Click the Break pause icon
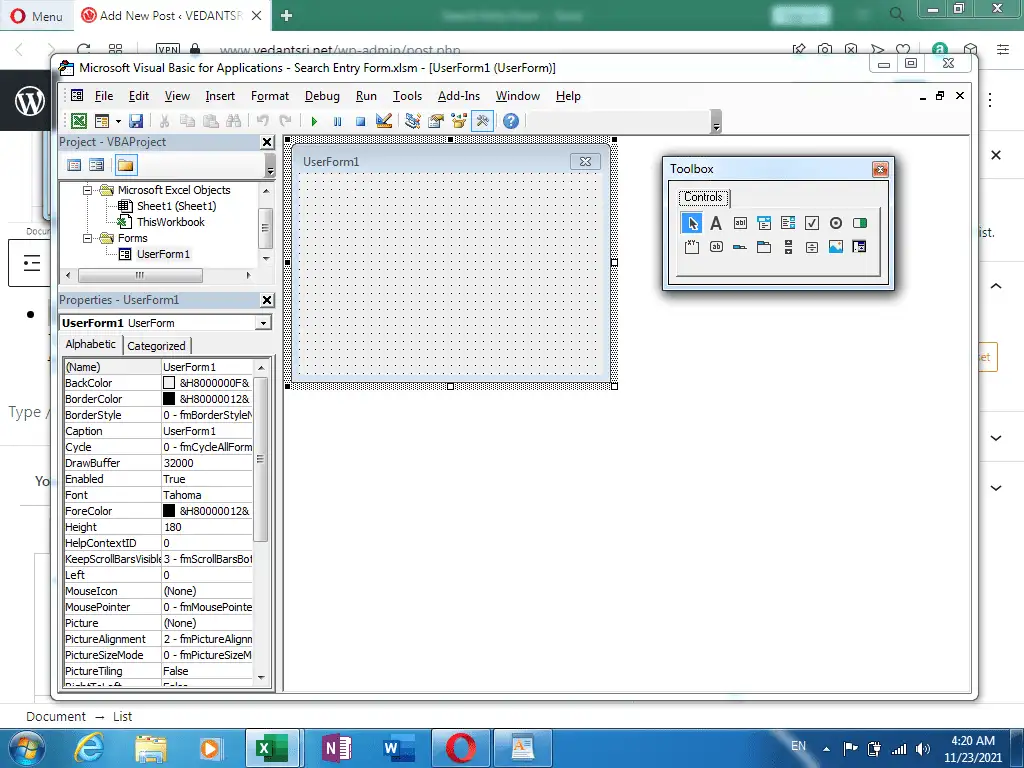Viewport: 1024px width, 768px height. [x=338, y=121]
